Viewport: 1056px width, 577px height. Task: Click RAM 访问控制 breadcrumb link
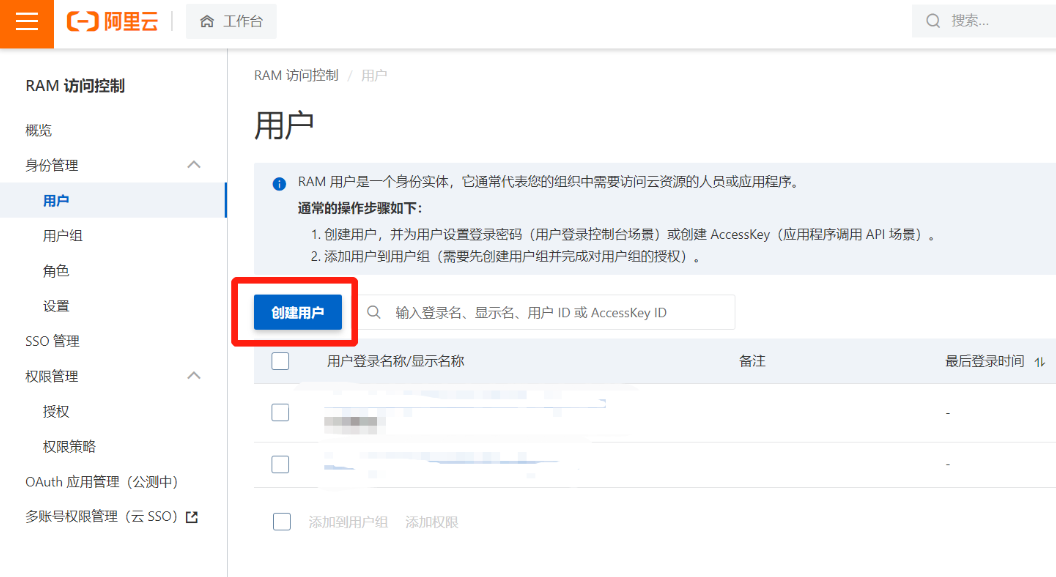(x=296, y=75)
